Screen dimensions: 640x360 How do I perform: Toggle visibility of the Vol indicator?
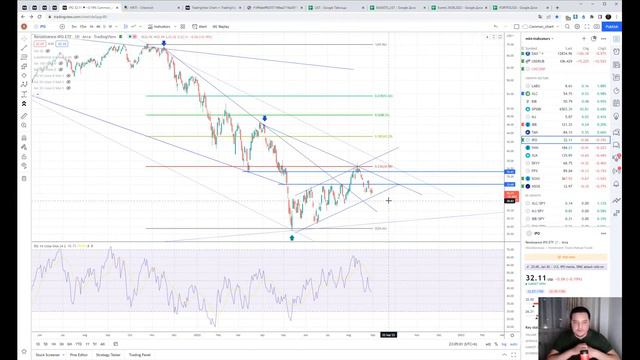click(48, 51)
